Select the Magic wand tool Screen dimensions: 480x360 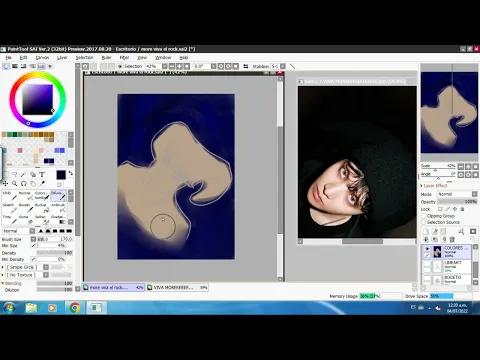coord(24,174)
